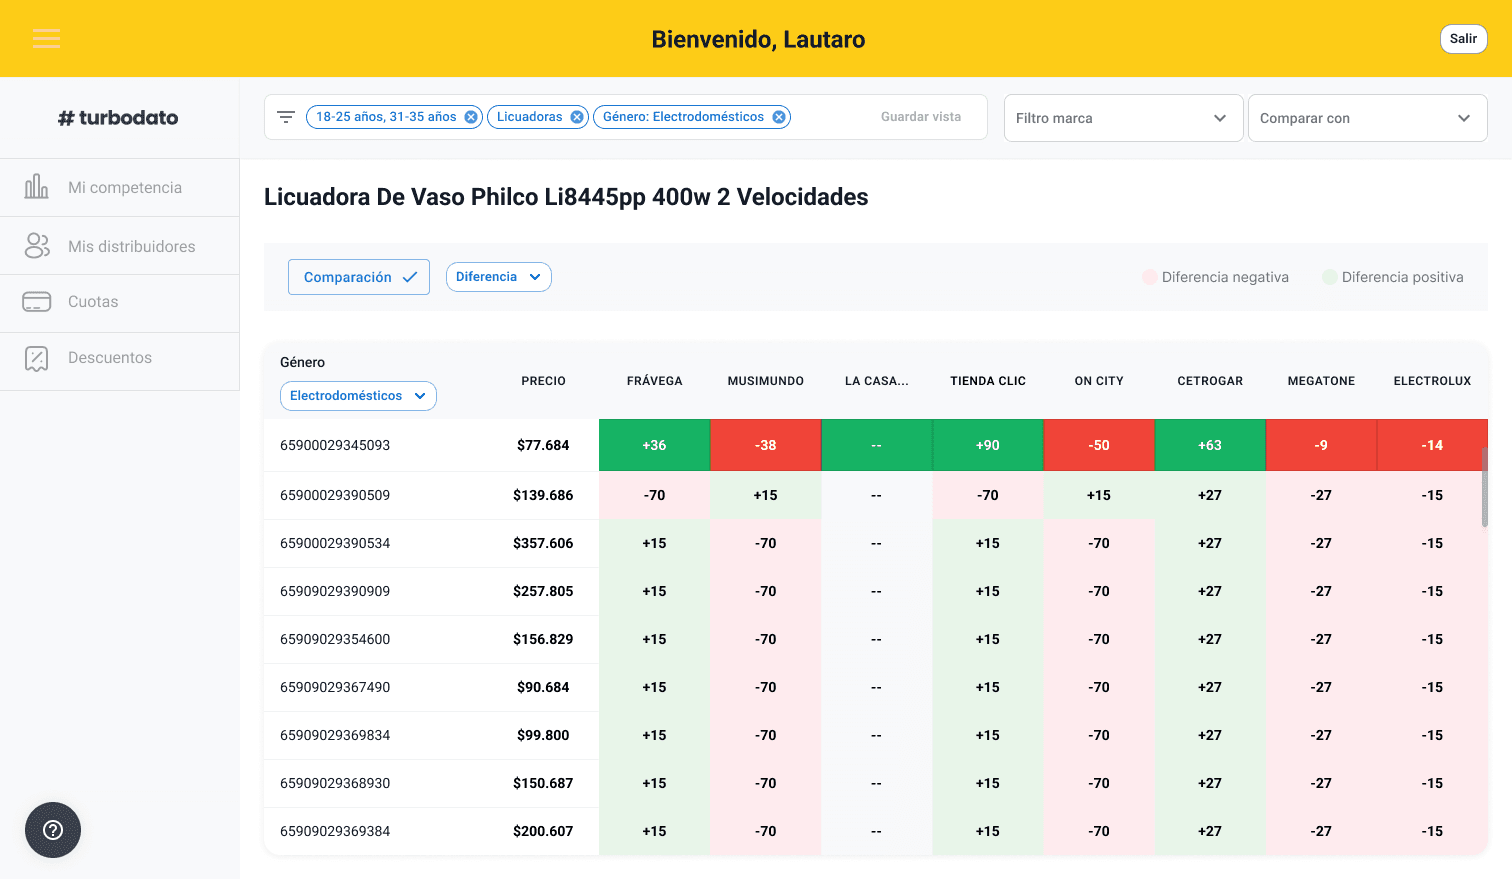This screenshot has width=1512, height=879.
Task: Open Mis distribuidores menu item
Action: pos(120,246)
